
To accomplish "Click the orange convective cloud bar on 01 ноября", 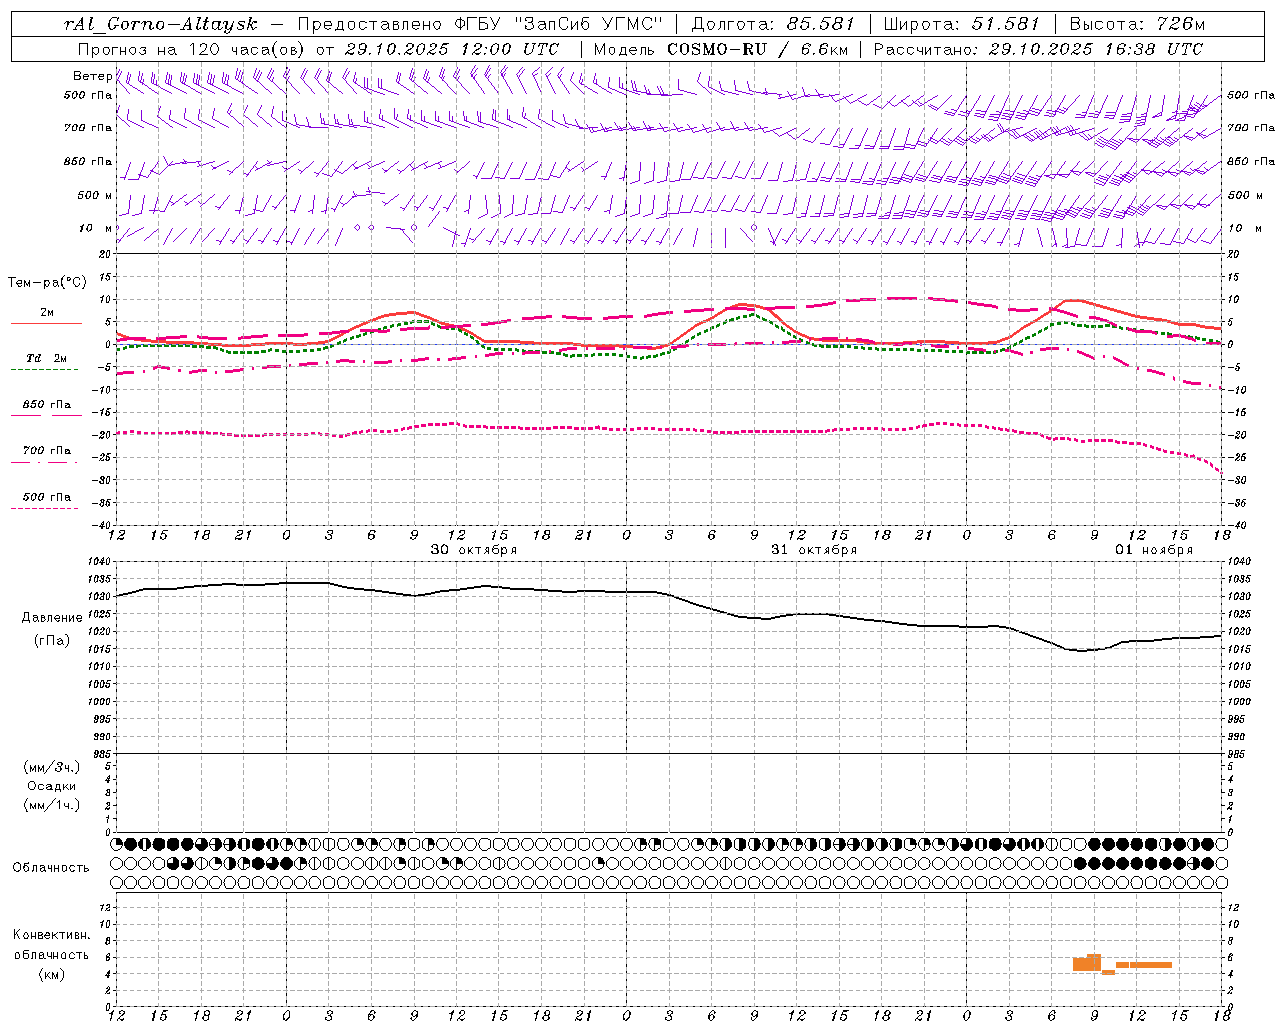I will click(1121, 964).
